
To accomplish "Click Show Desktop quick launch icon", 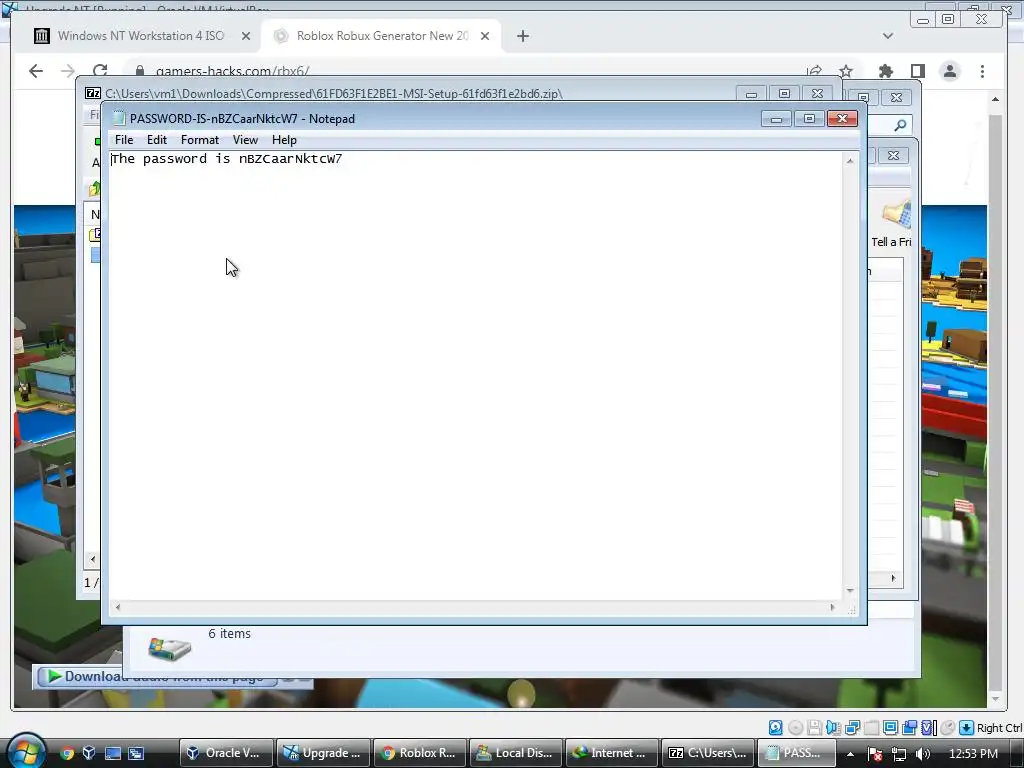I will [x=113, y=753].
